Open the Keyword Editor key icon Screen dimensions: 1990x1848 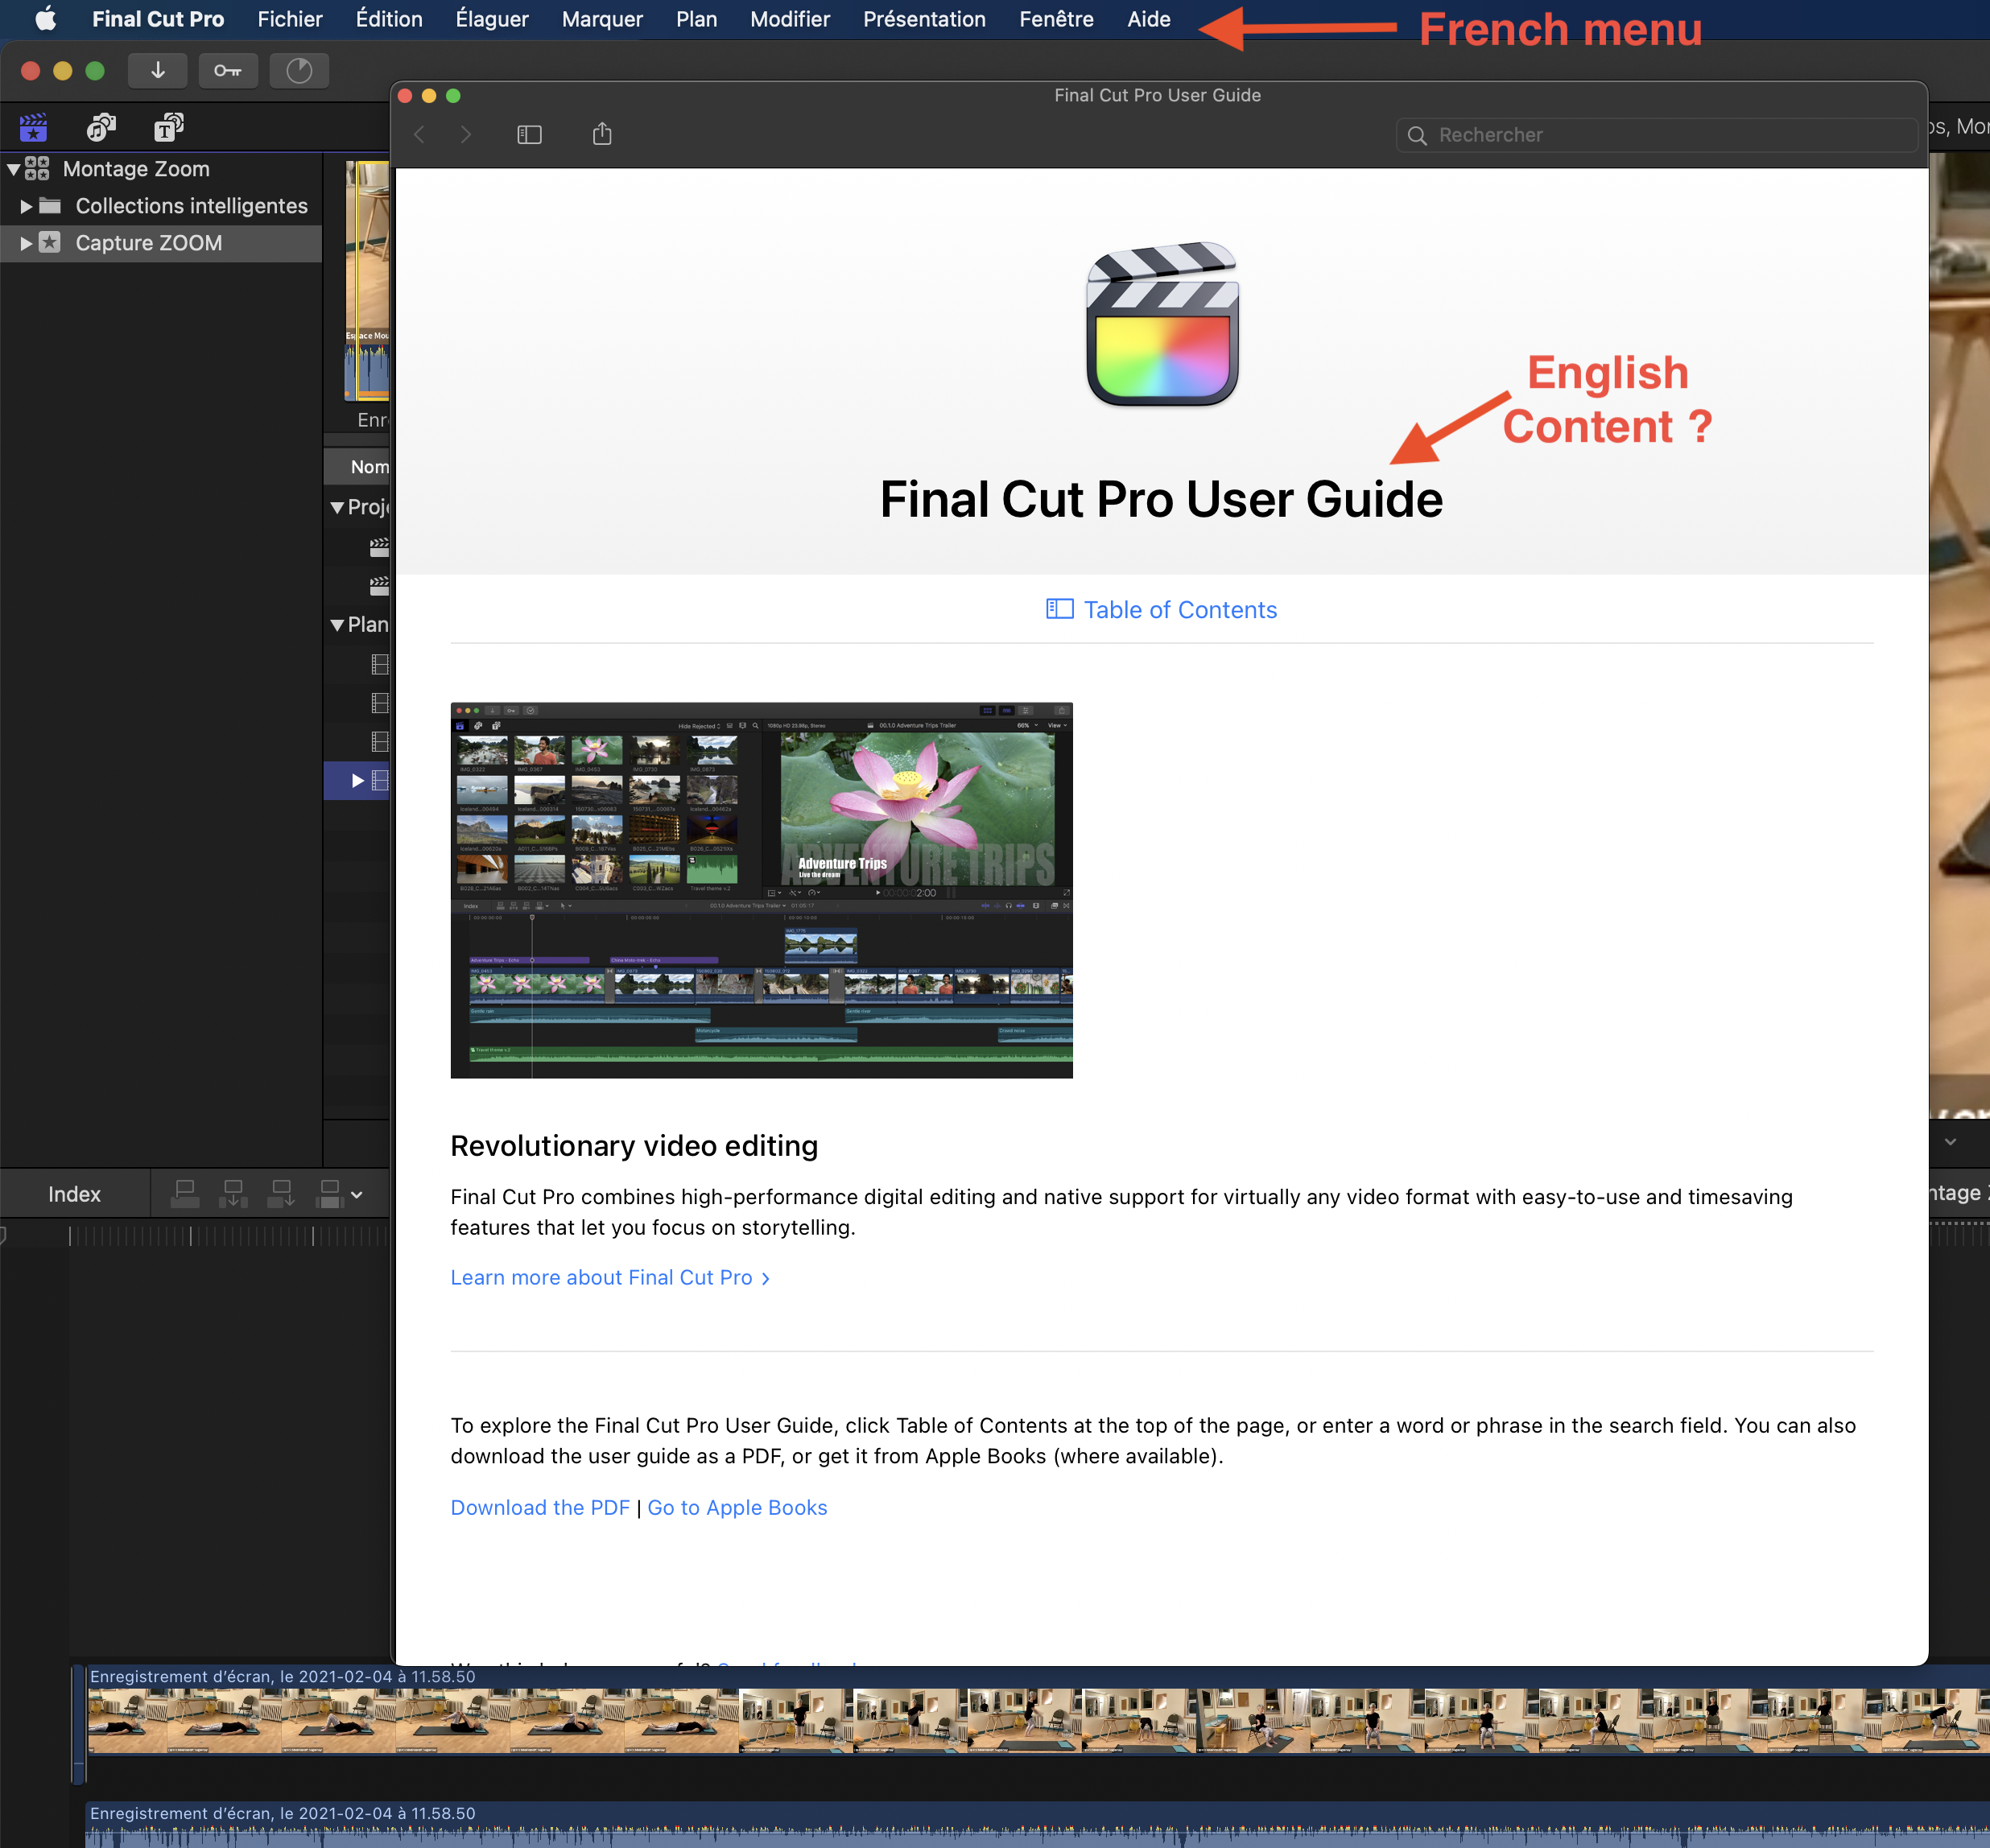227,71
